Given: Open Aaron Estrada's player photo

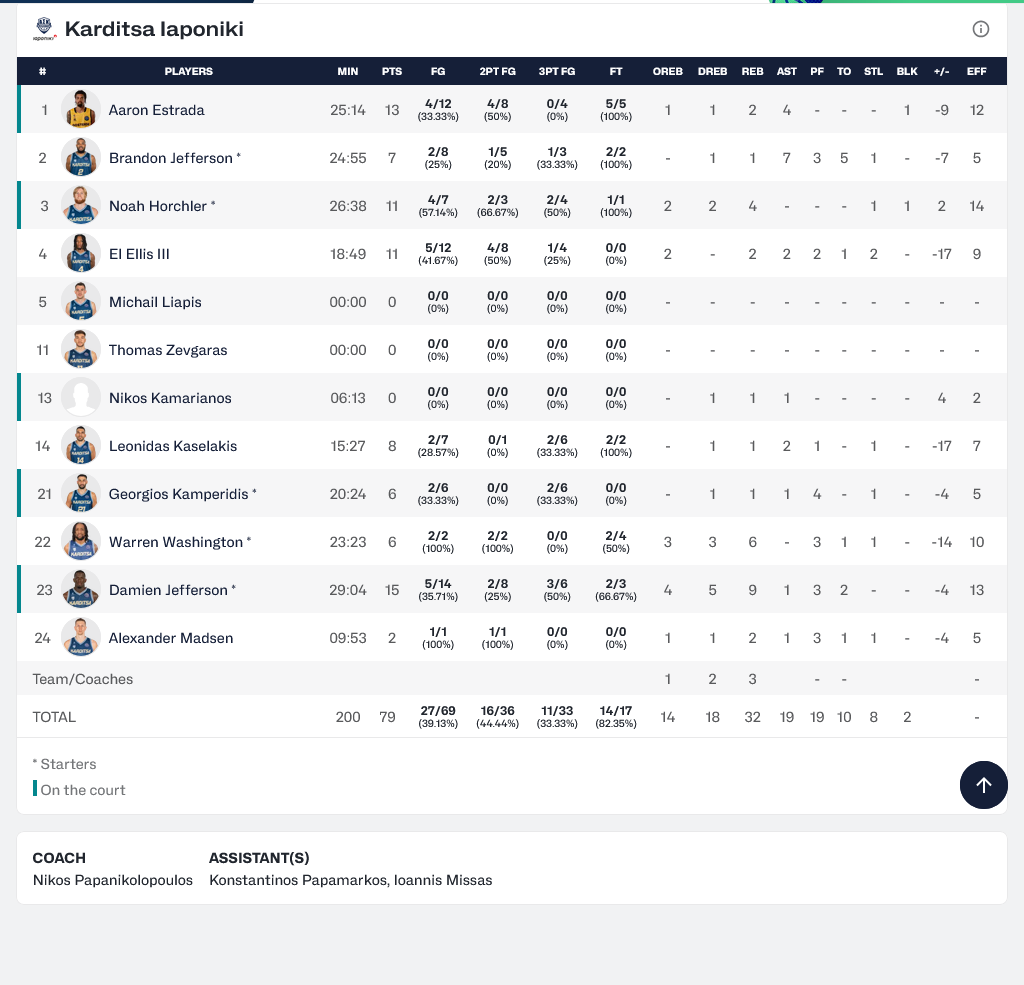Looking at the screenshot, I should (81, 110).
